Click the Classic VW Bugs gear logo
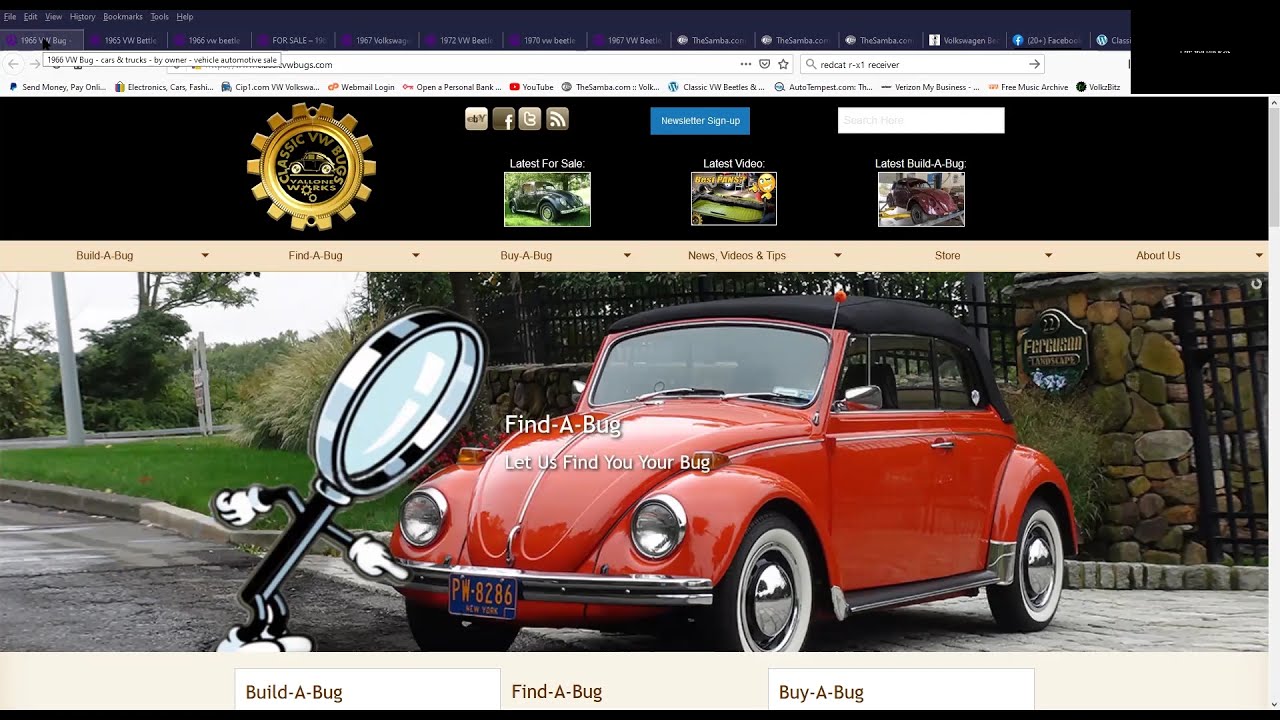This screenshot has height=720, width=1280. pyautogui.click(x=311, y=167)
